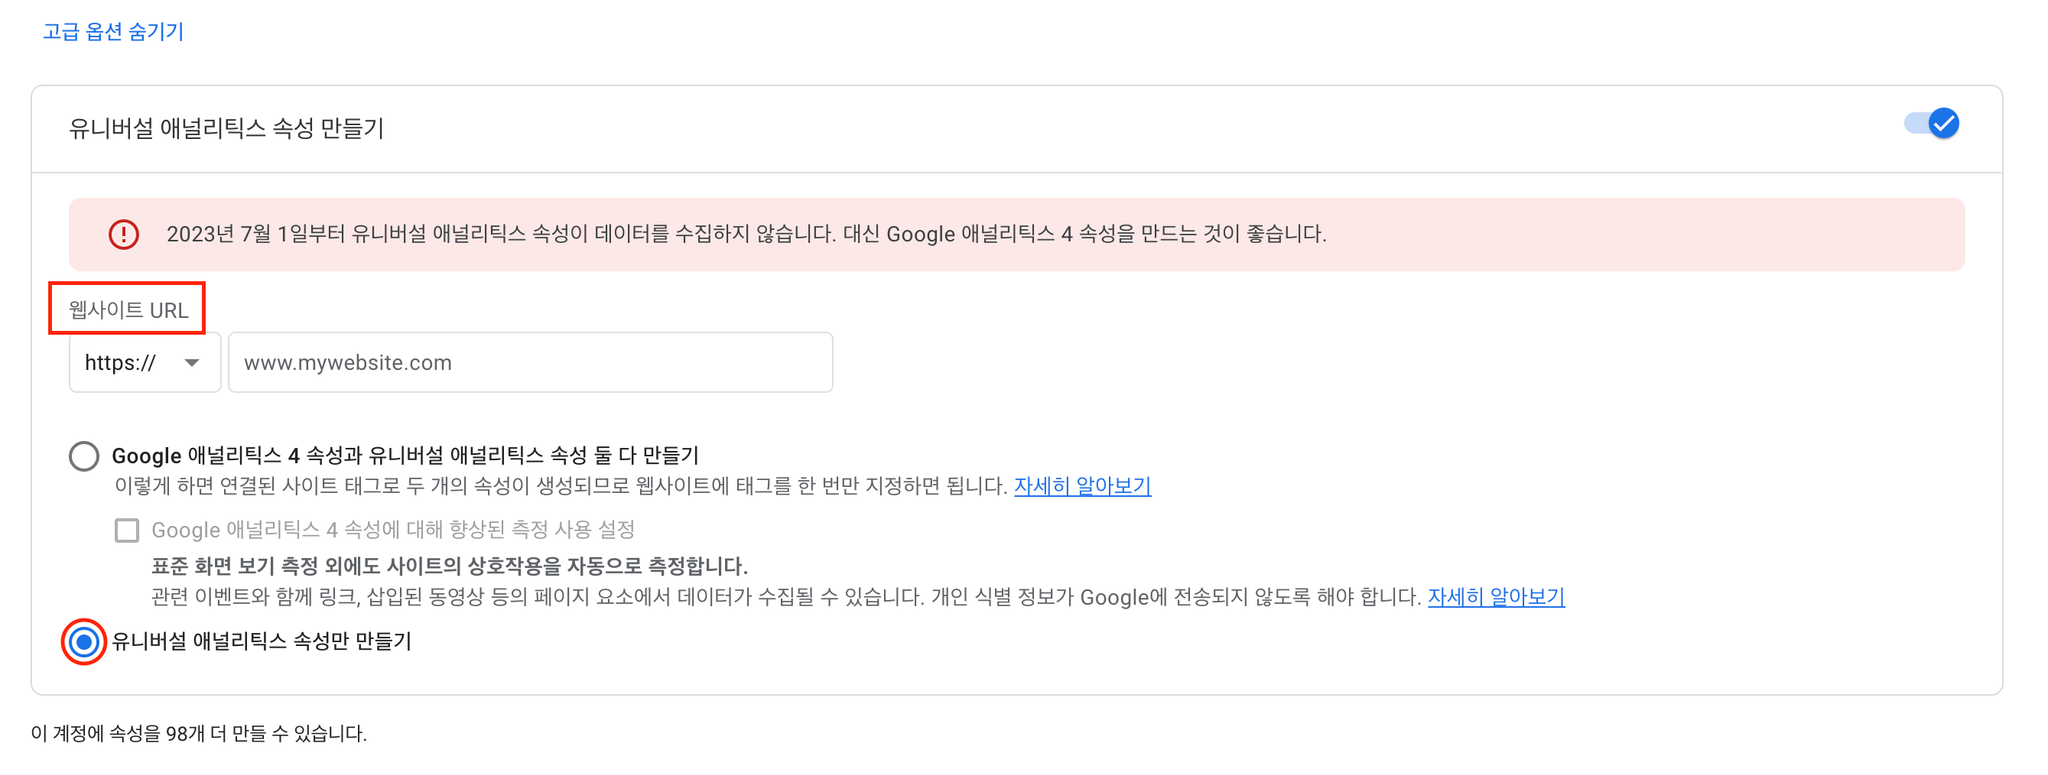Click the 2023년 7월 1일 deprecation warning message

click(x=746, y=234)
